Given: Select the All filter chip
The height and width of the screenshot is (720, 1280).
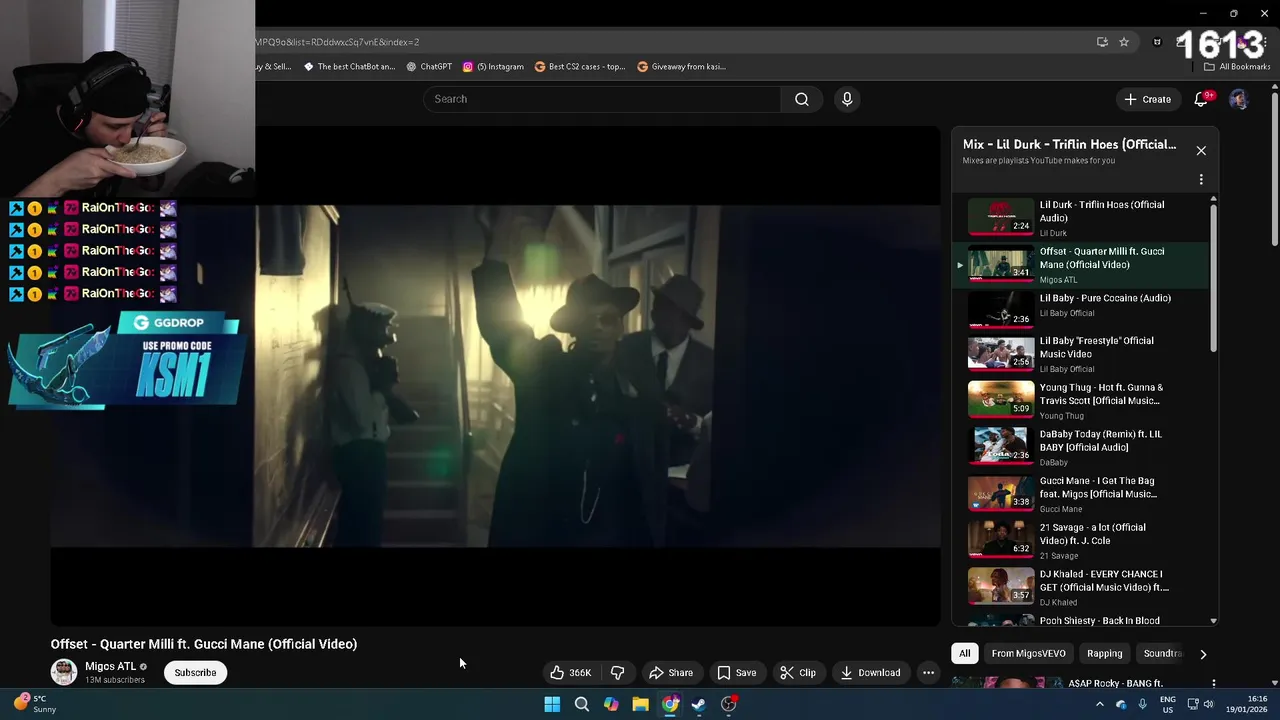Looking at the screenshot, I should click(x=964, y=653).
